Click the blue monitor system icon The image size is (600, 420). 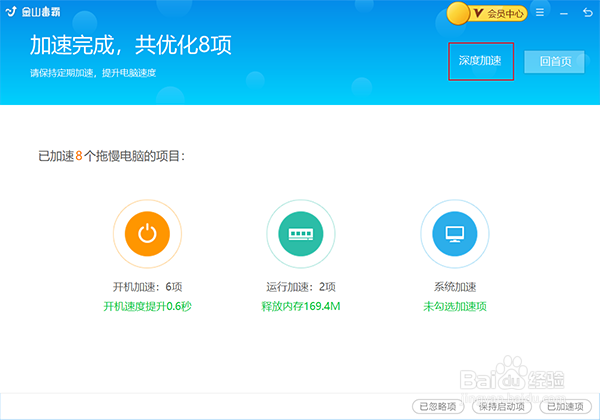tap(455, 234)
